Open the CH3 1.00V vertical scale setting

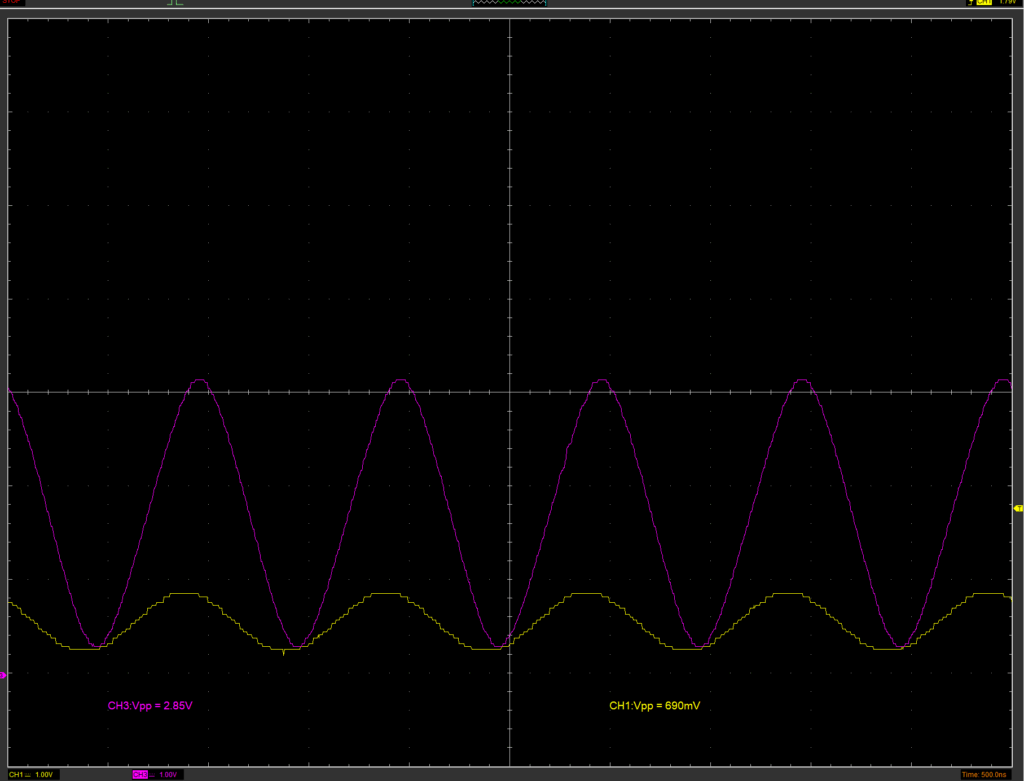(x=168, y=775)
